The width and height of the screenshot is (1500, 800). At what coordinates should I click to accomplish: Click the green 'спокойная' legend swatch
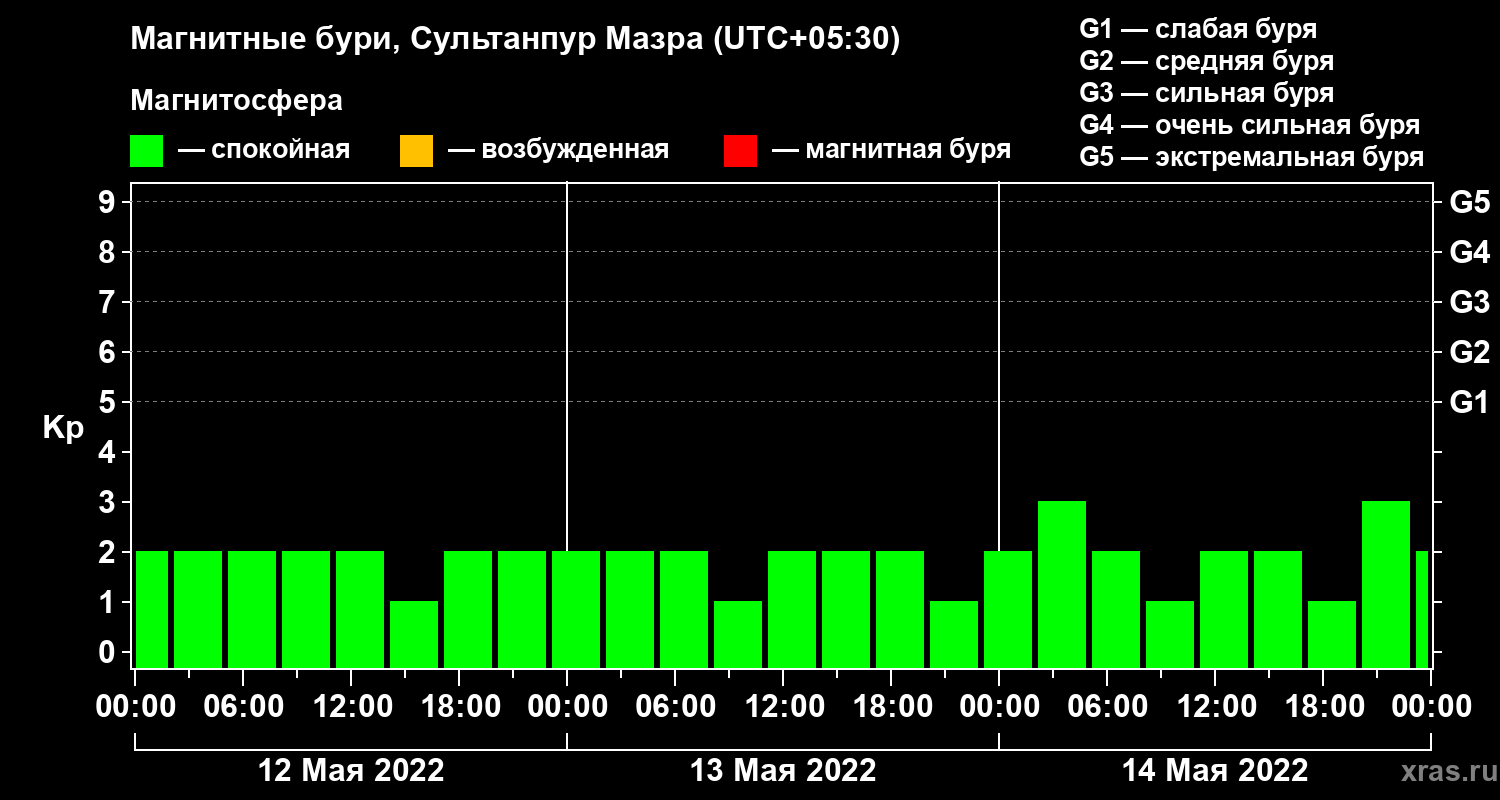(147, 151)
